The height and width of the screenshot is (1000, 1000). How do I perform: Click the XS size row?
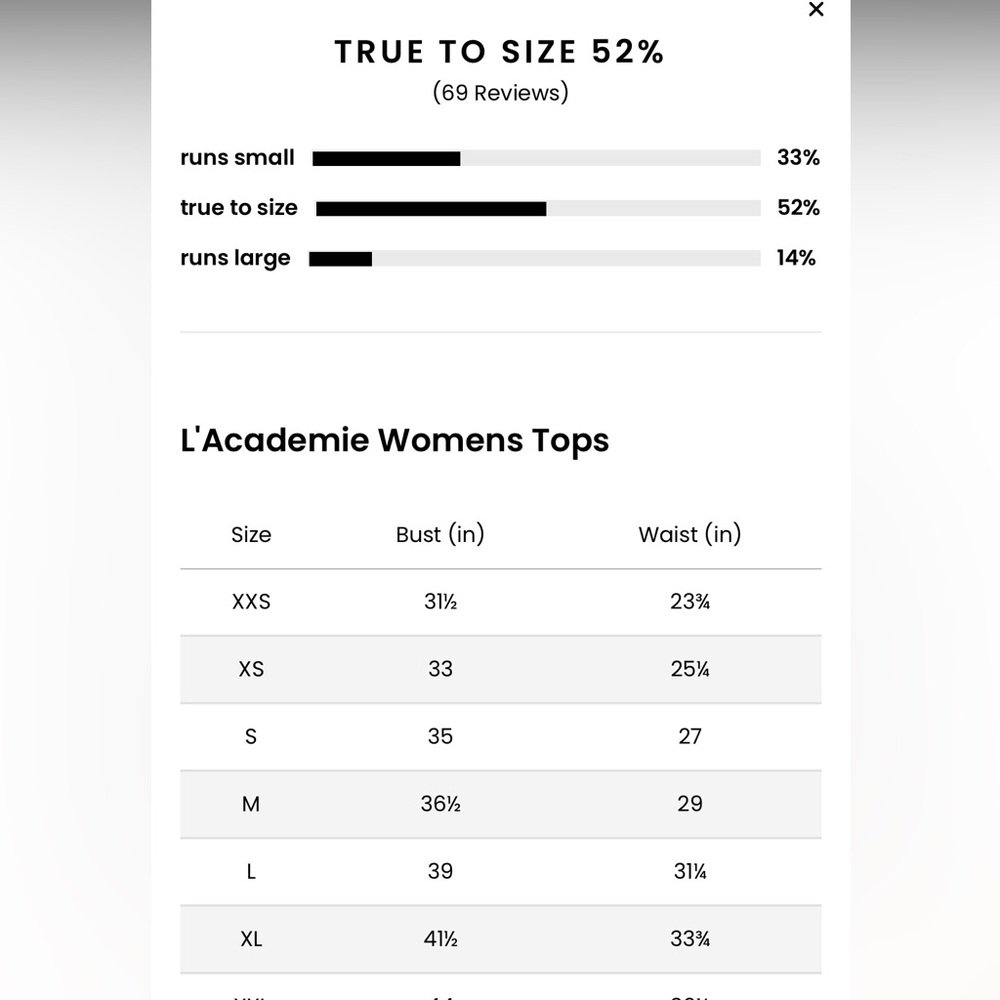click(501, 670)
